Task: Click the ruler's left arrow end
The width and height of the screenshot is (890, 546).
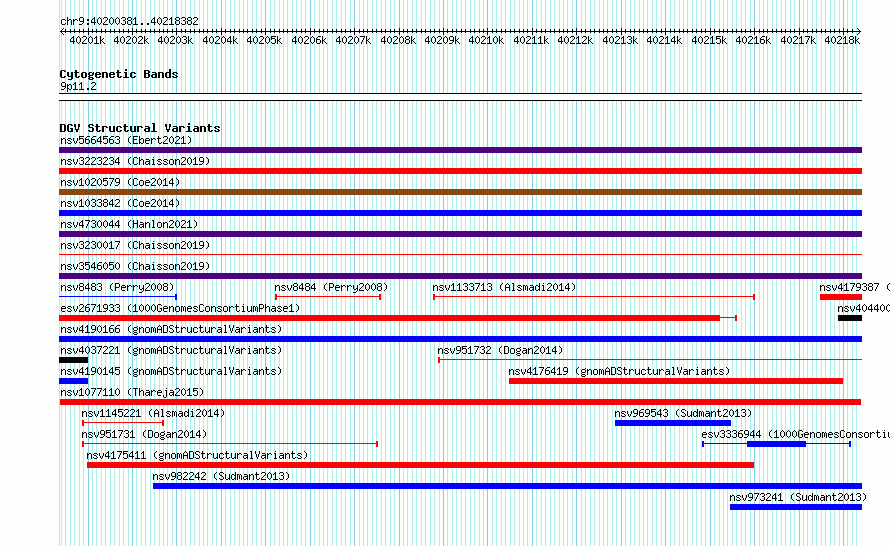Action: 62,31
